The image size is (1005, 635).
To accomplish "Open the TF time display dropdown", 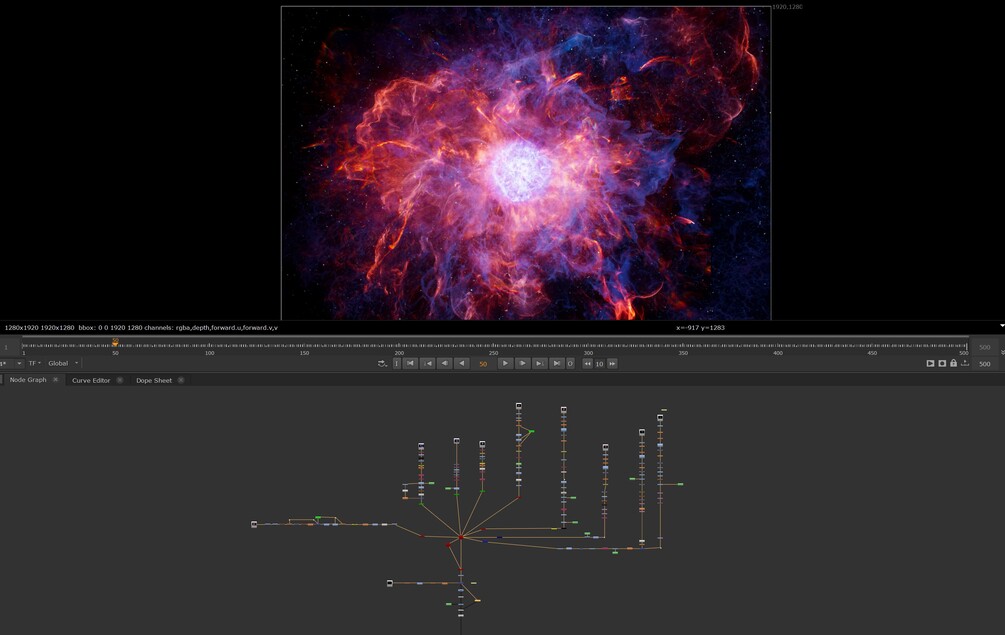I will click(x=34, y=363).
